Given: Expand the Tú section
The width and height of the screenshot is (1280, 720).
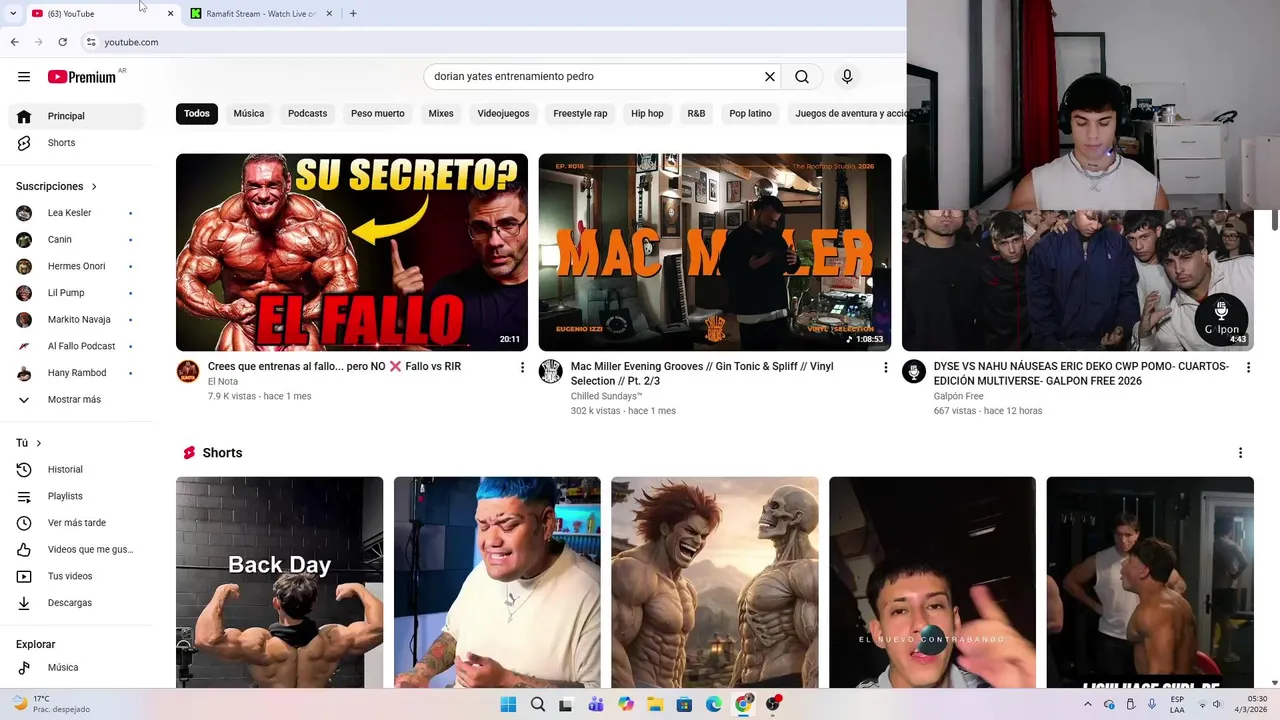Looking at the screenshot, I should click(29, 443).
